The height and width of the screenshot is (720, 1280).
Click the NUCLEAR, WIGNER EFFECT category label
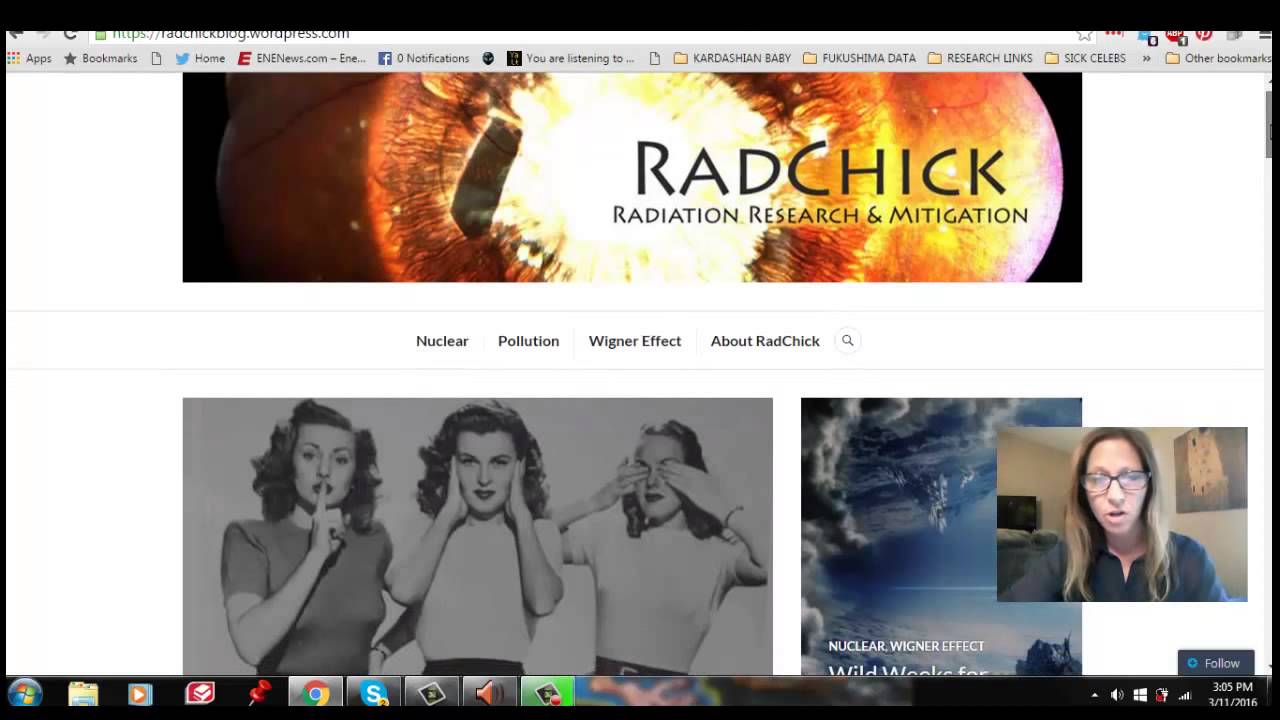(x=906, y=646)
